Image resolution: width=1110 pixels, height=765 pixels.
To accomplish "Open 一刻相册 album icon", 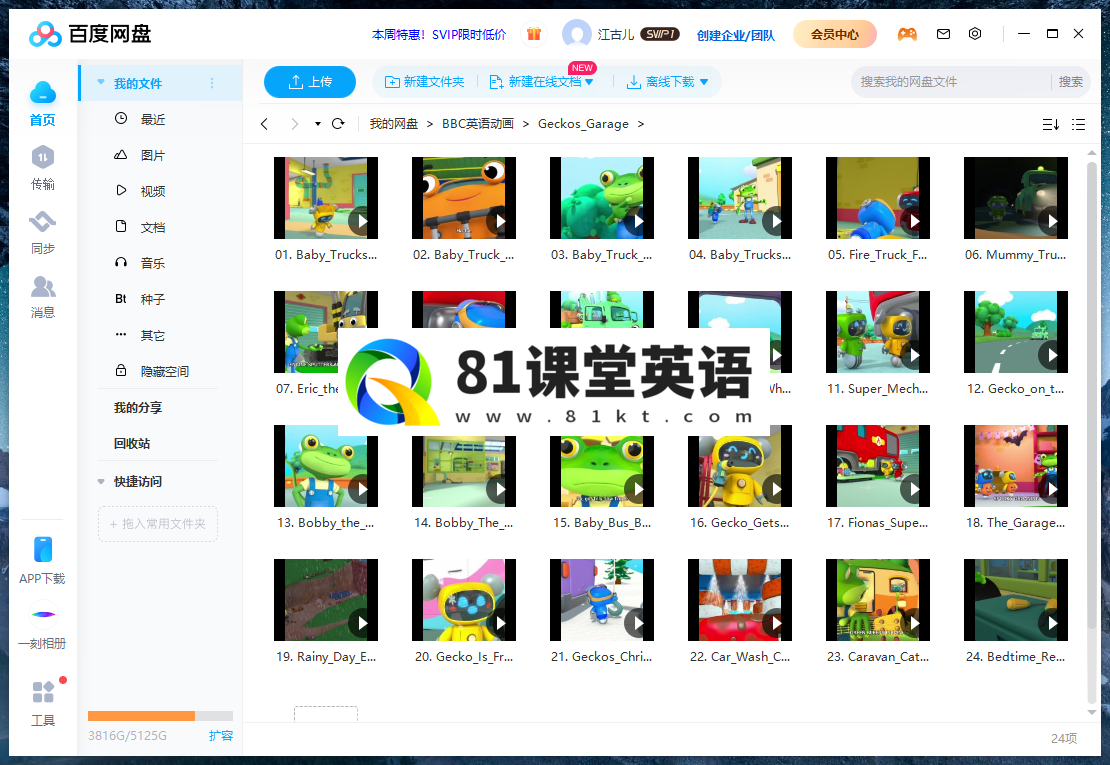I will pyautogui.click(x=42, y=614).
